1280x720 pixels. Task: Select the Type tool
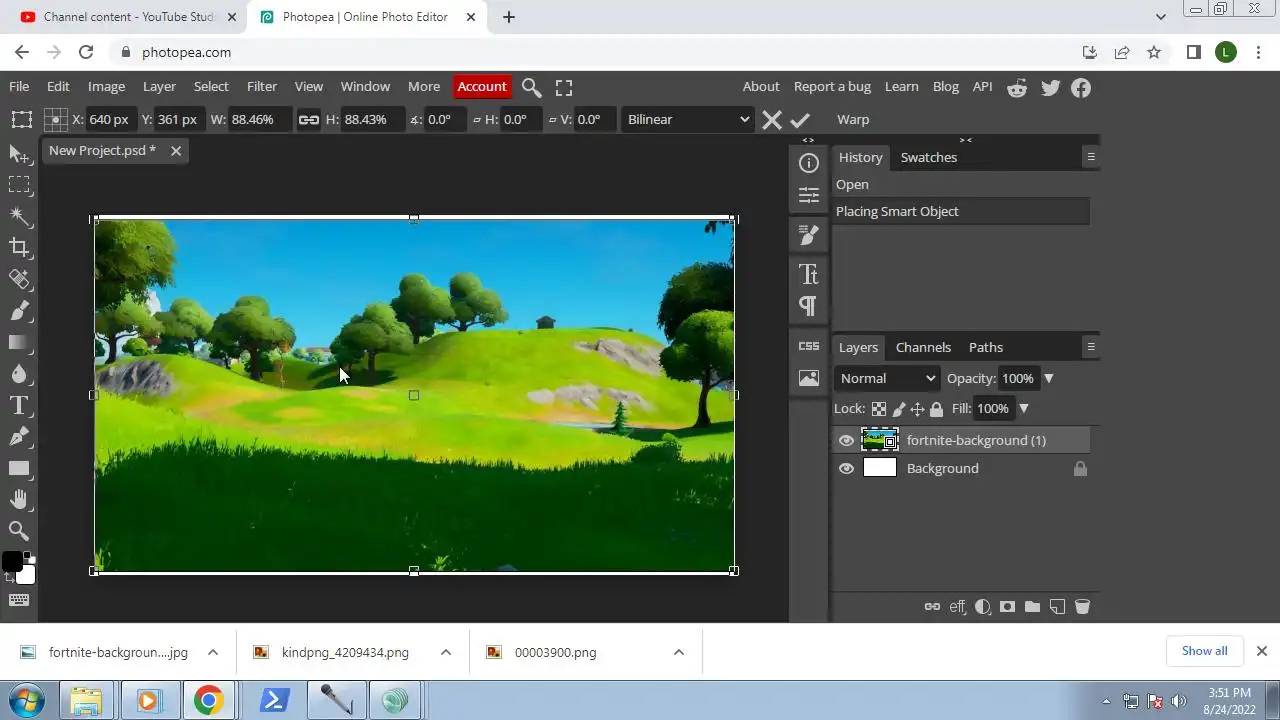pyautogui.click(x=19, y=405)
